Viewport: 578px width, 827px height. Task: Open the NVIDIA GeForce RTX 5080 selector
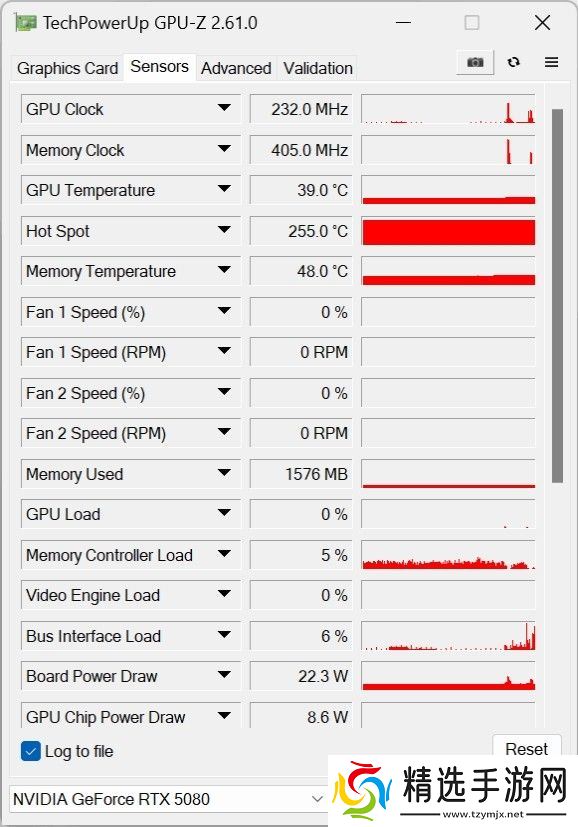click(318, 798)
